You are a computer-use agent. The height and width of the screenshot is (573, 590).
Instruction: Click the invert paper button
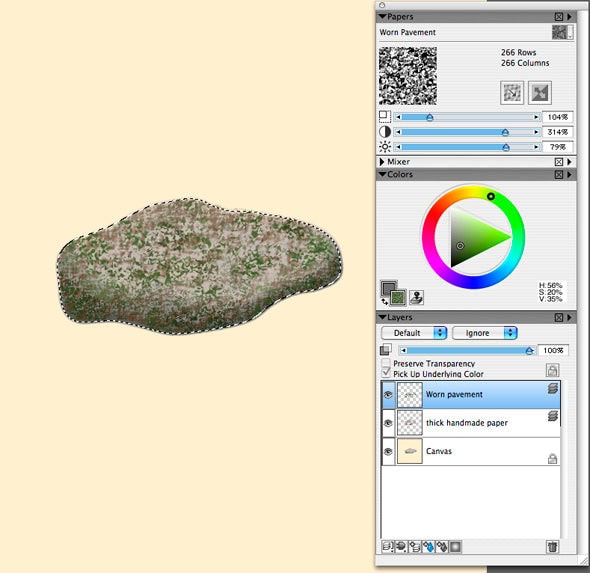click(x=540, y=93)
